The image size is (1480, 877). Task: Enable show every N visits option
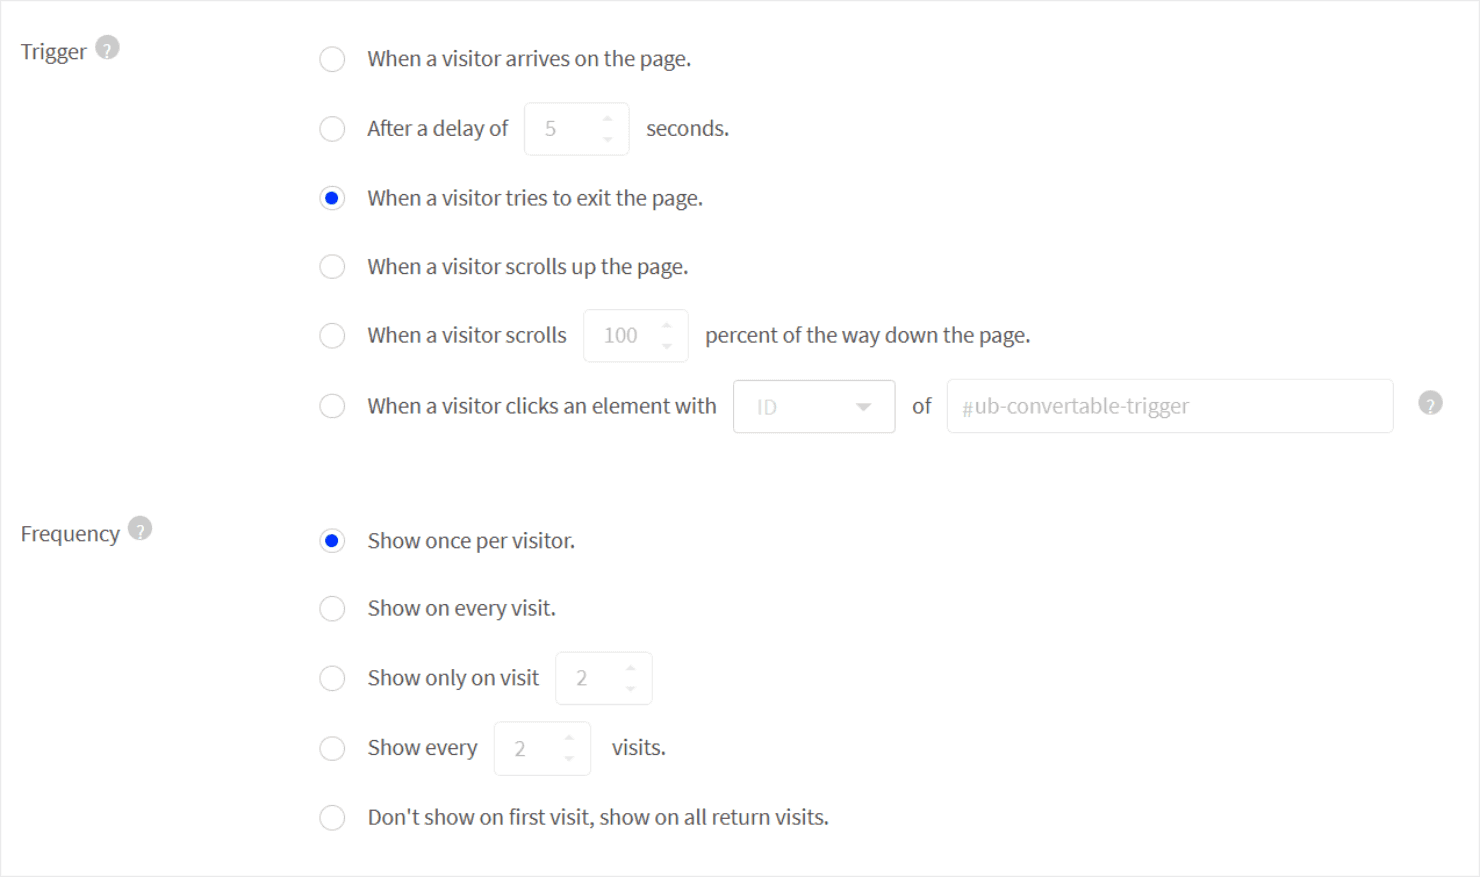click(332, 748)
